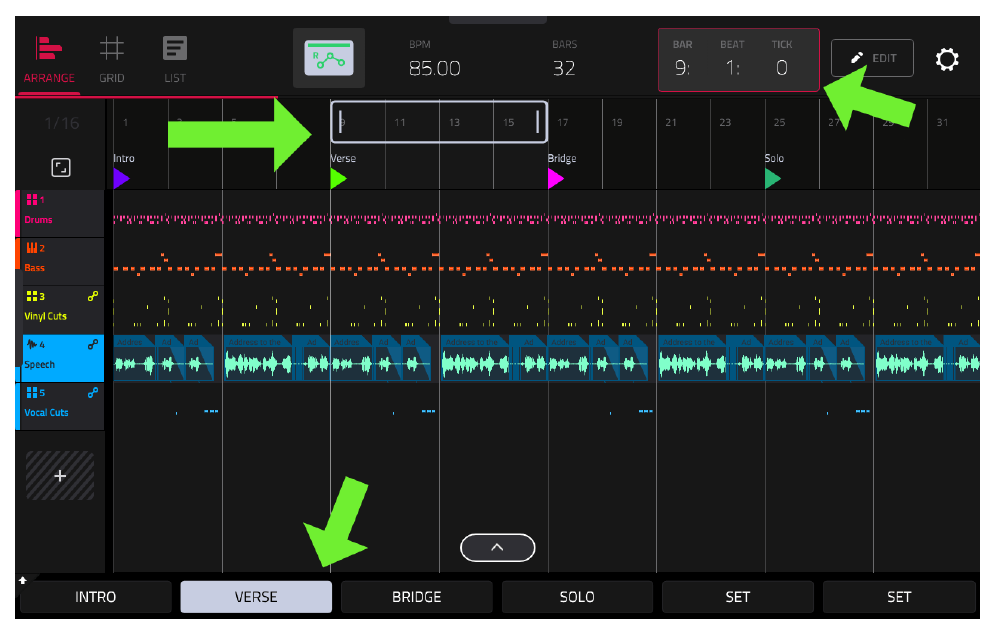Select the Vocal Cuts track header

pyautogui.click(x=60, y=407)
